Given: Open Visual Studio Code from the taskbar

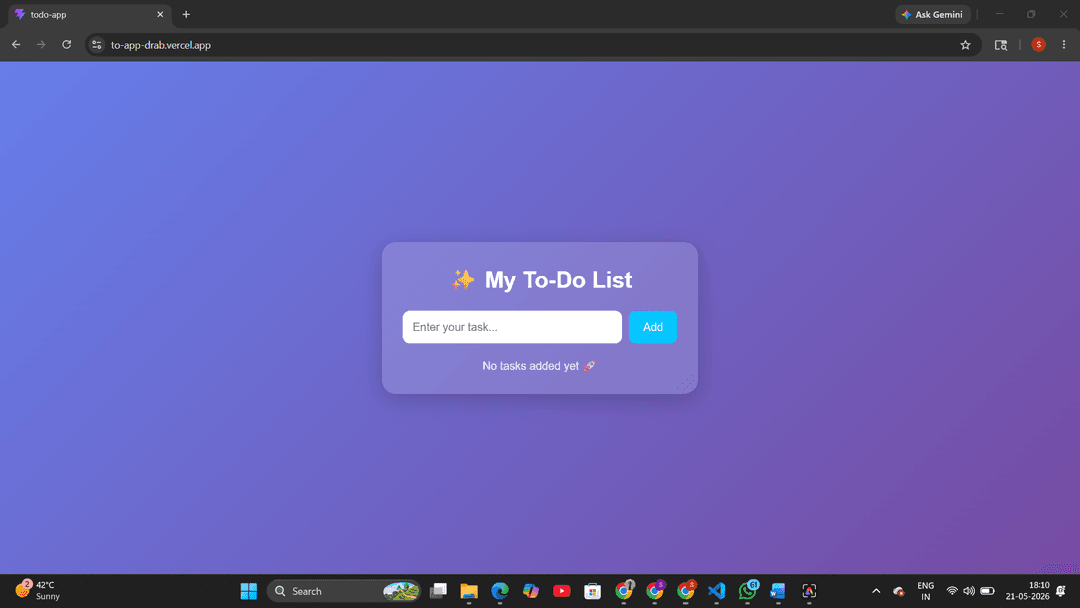Looking at the screenshot, I should [716, 591].
